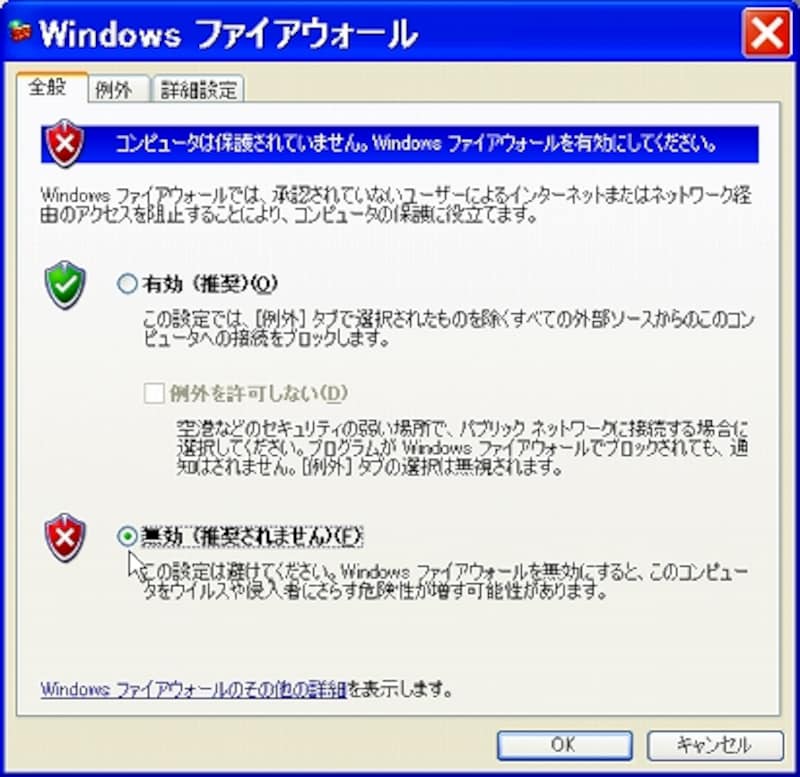Click the キャンセル button
This screenshot has width=800, height=777.
point(715,745)
